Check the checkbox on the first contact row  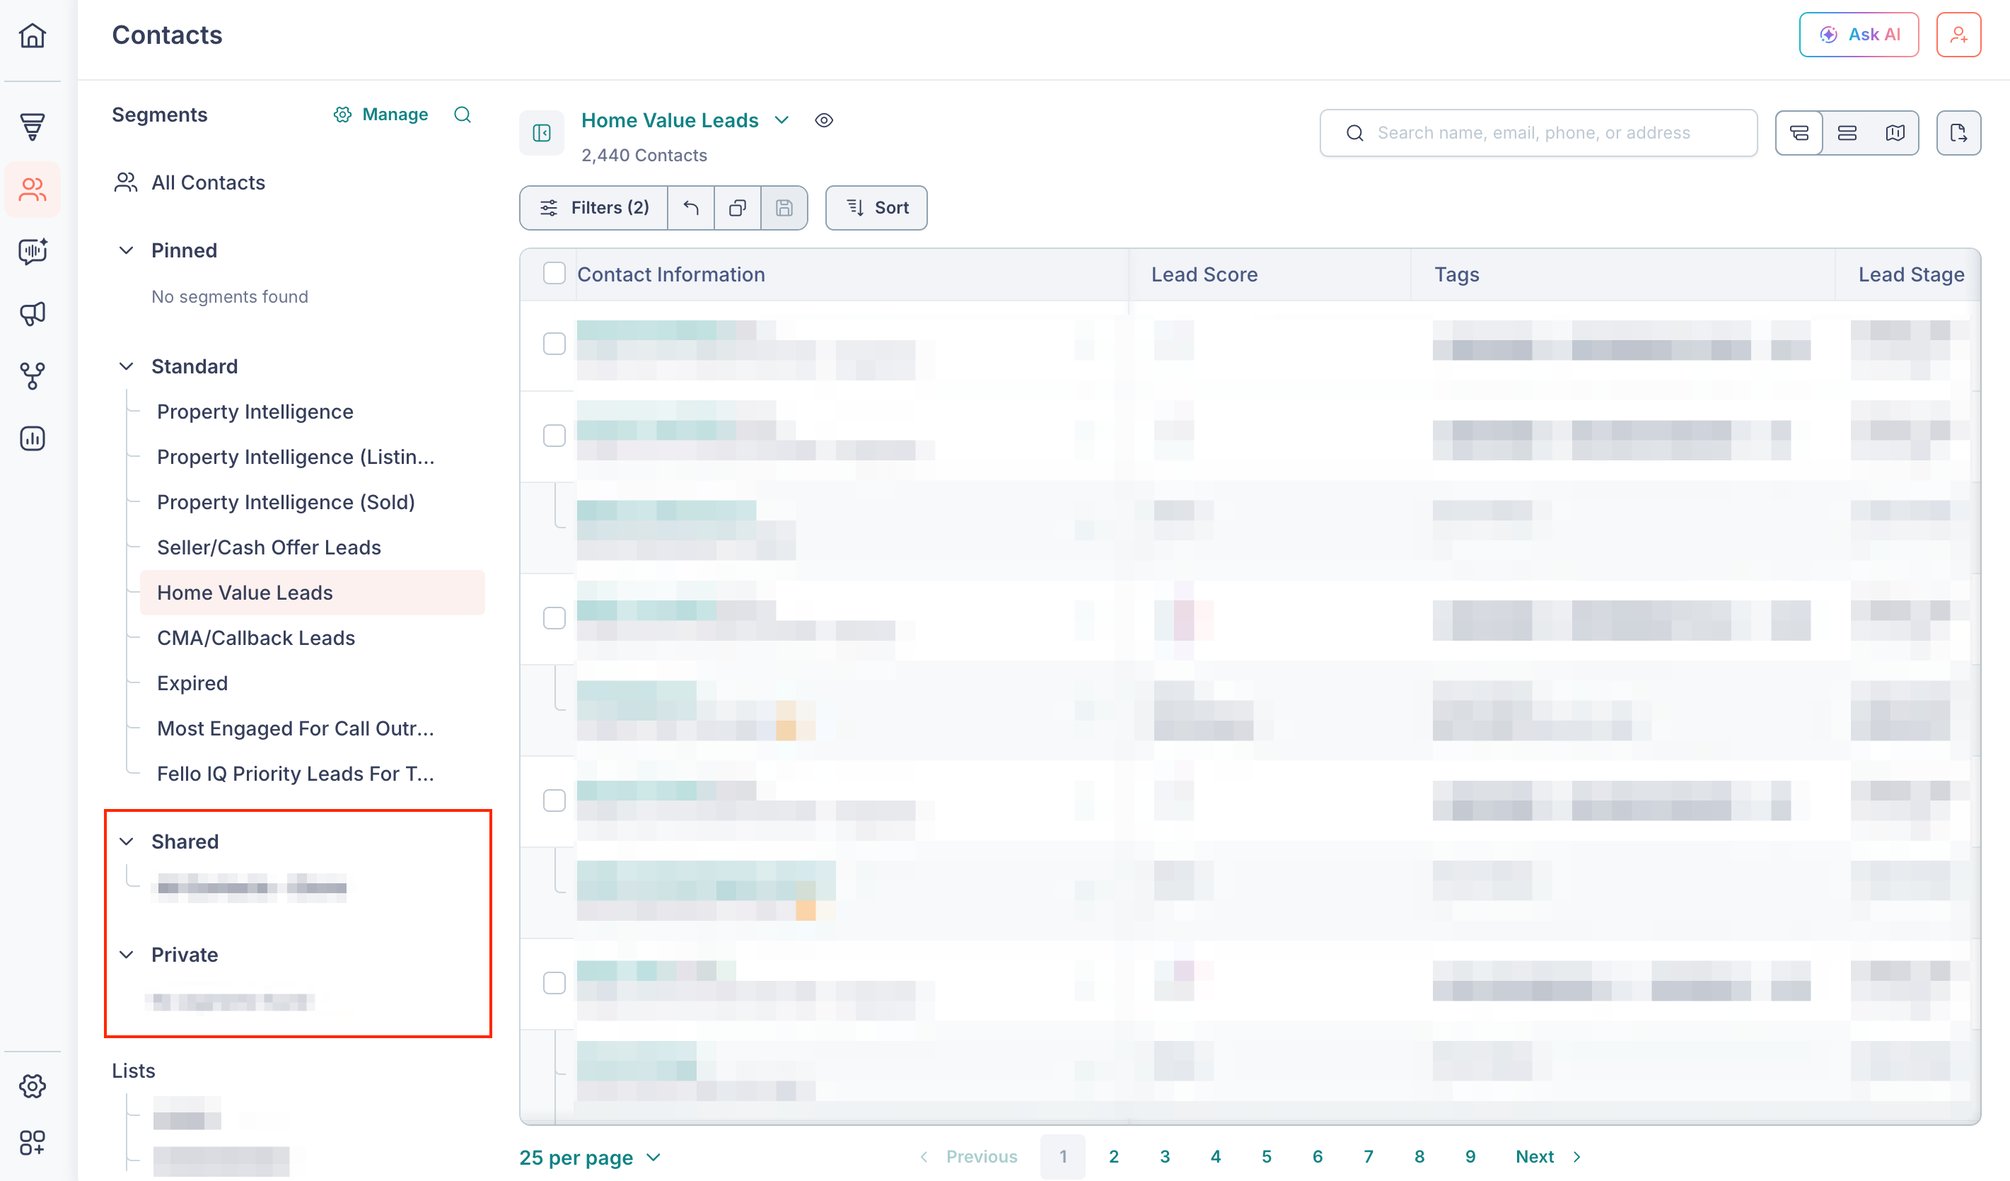coord(555,343)
